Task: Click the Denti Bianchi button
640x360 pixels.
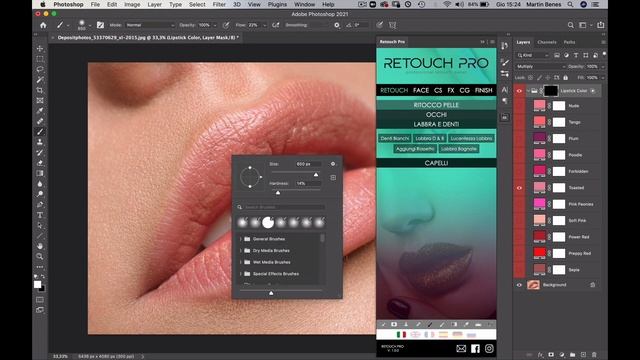Action: click(395, 138)
